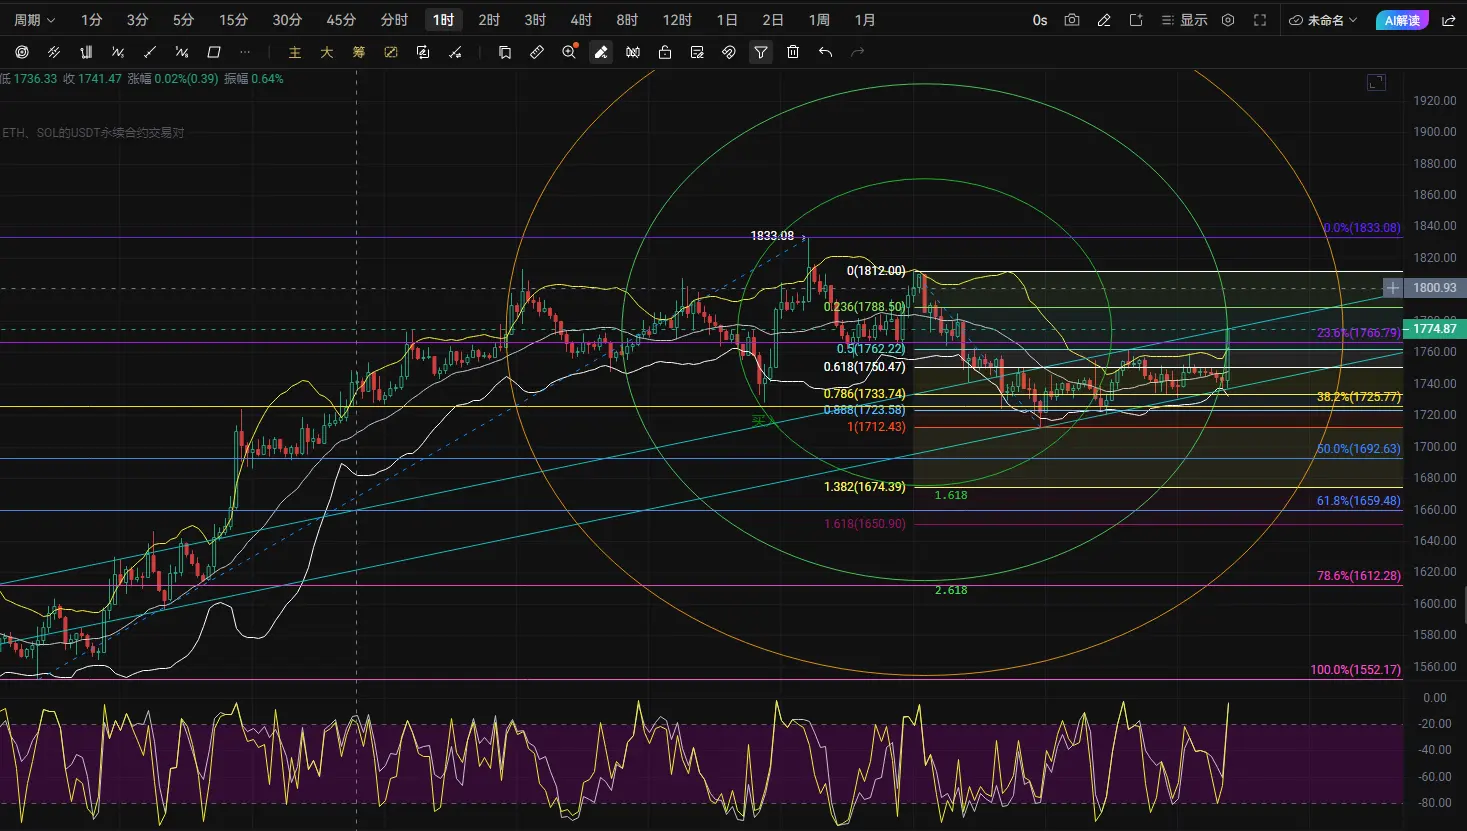Screen dimensions: 1467x831
Task: Select the rectangle shape drawing tool
Action: point(214,52)
